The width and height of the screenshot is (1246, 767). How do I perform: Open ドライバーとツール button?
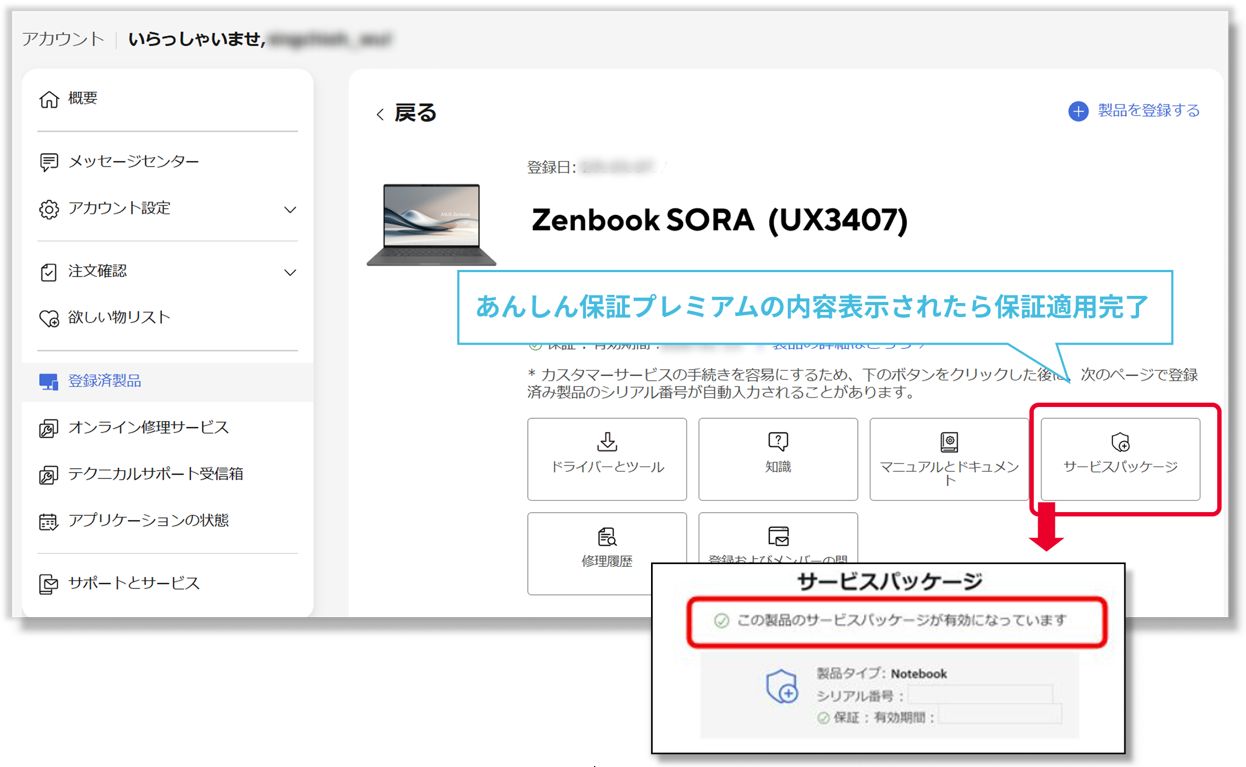click(607, 459)
